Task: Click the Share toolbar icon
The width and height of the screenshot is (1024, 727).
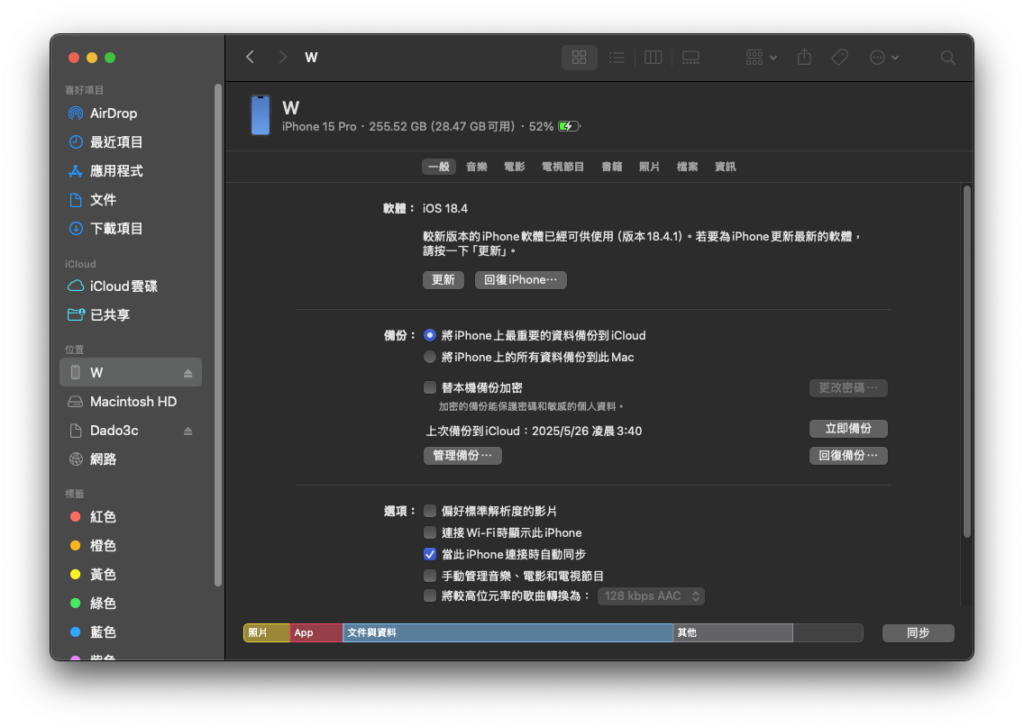Action: [805, 57]
